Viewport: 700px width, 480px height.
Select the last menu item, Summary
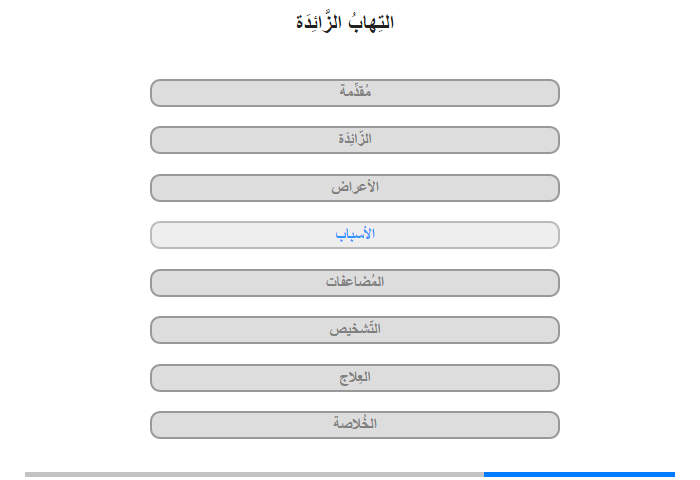click(355, 425)
